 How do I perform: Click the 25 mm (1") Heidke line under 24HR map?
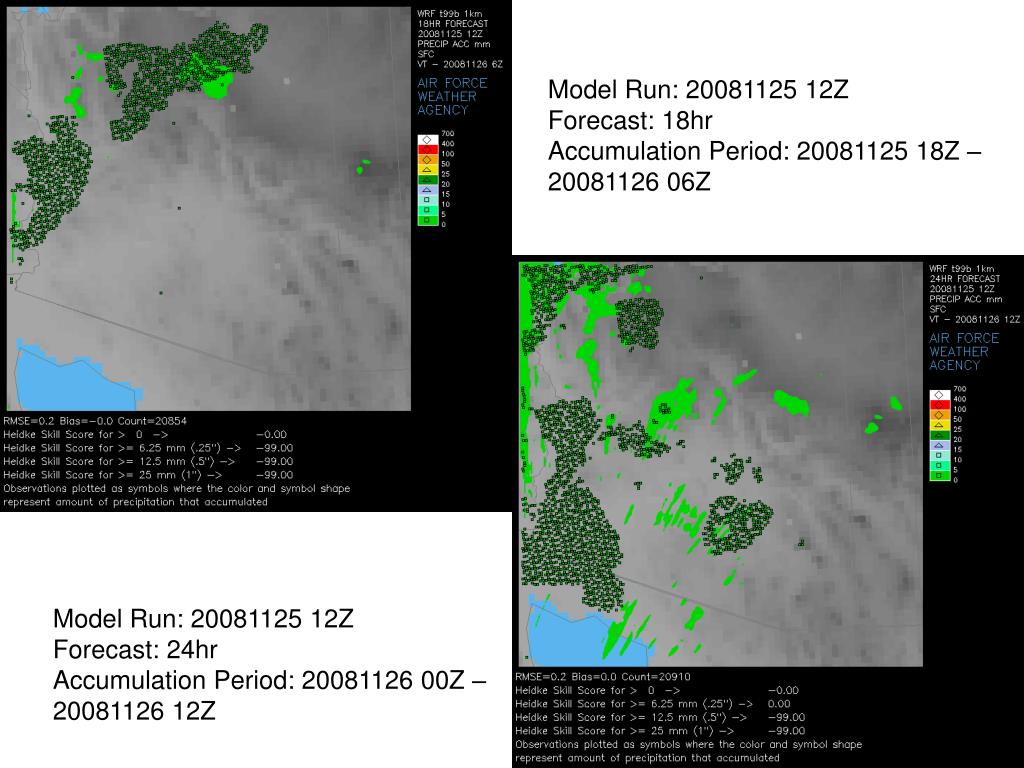660,731
